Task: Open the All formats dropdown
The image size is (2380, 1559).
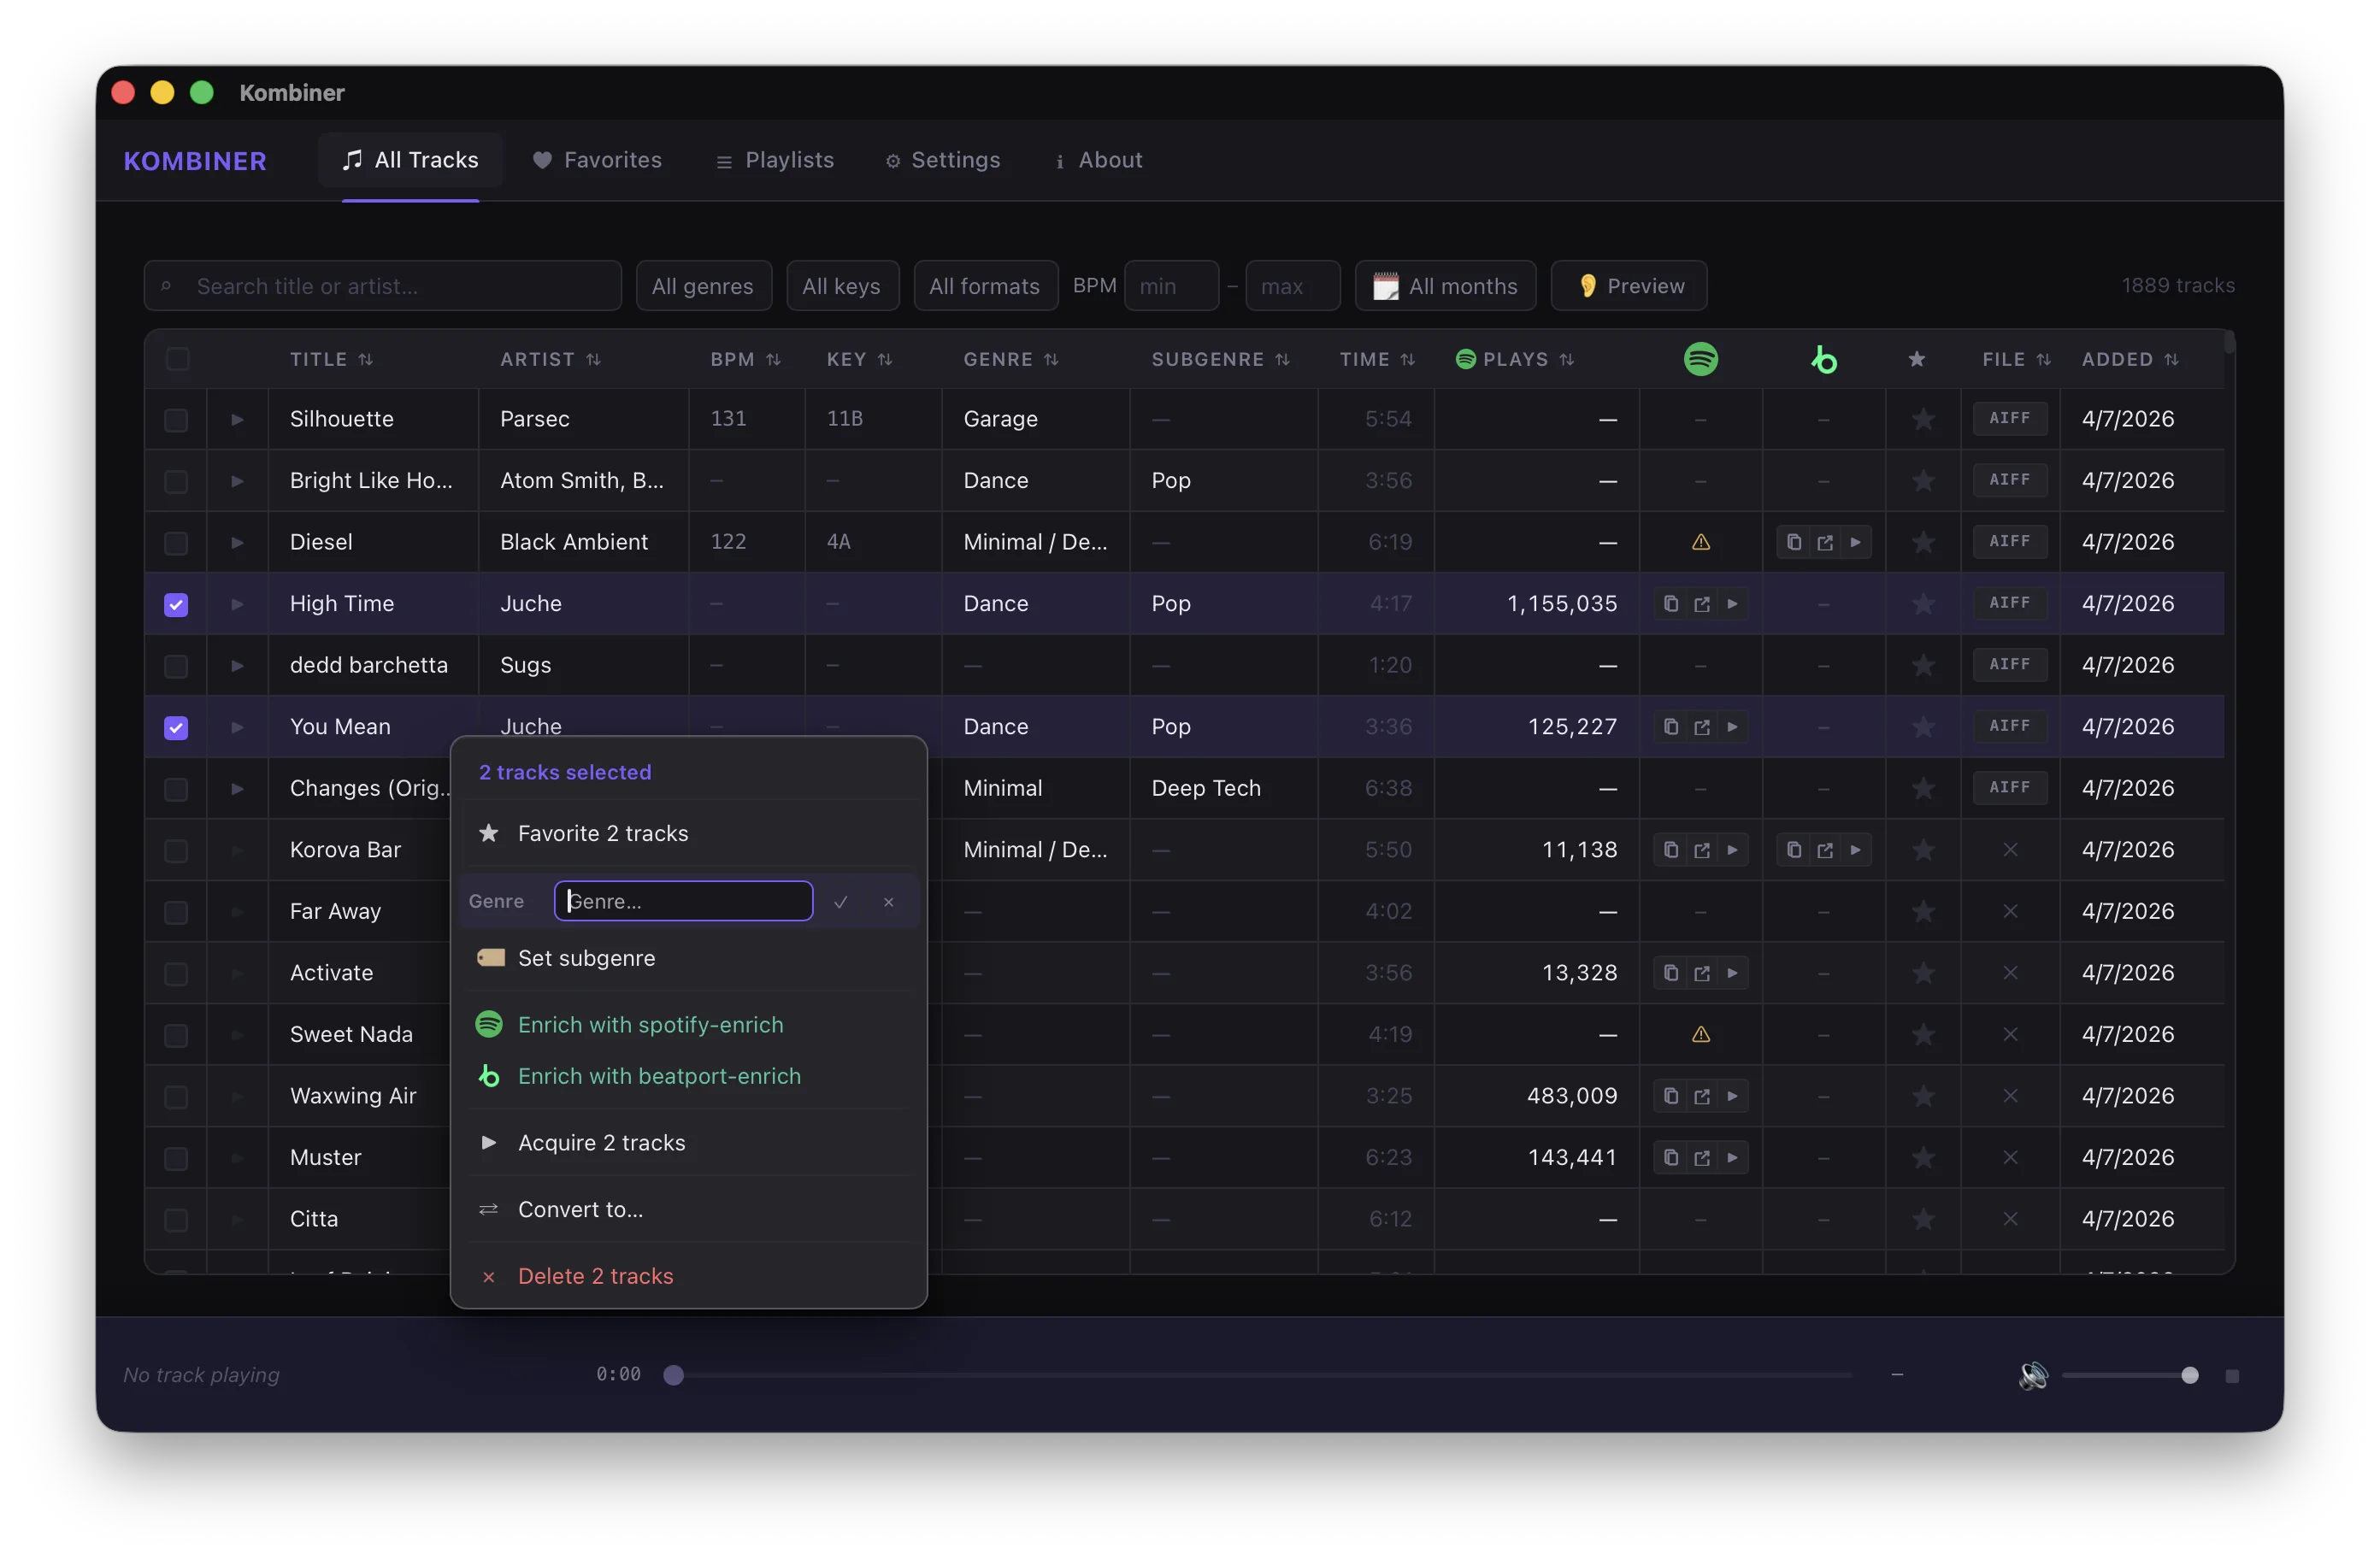Action: pyautogui.click(x=985, y=286)
